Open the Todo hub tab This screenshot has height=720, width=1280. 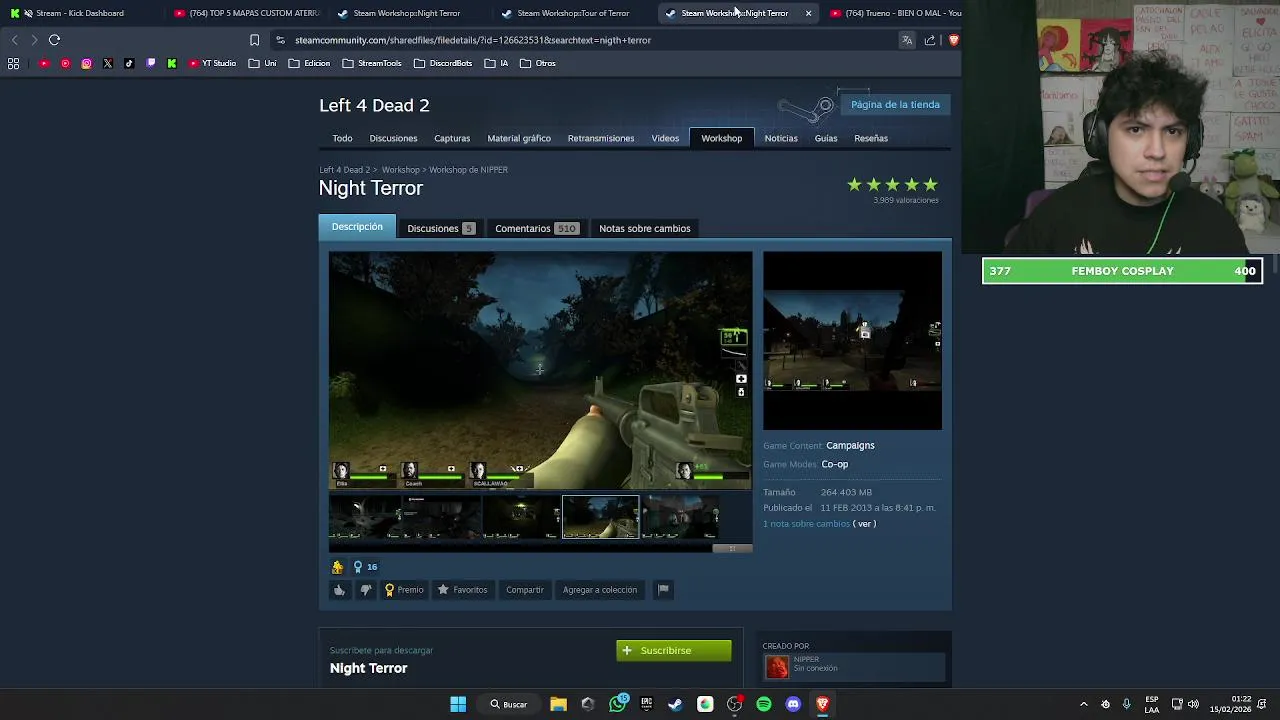click(x=342, y=138)
